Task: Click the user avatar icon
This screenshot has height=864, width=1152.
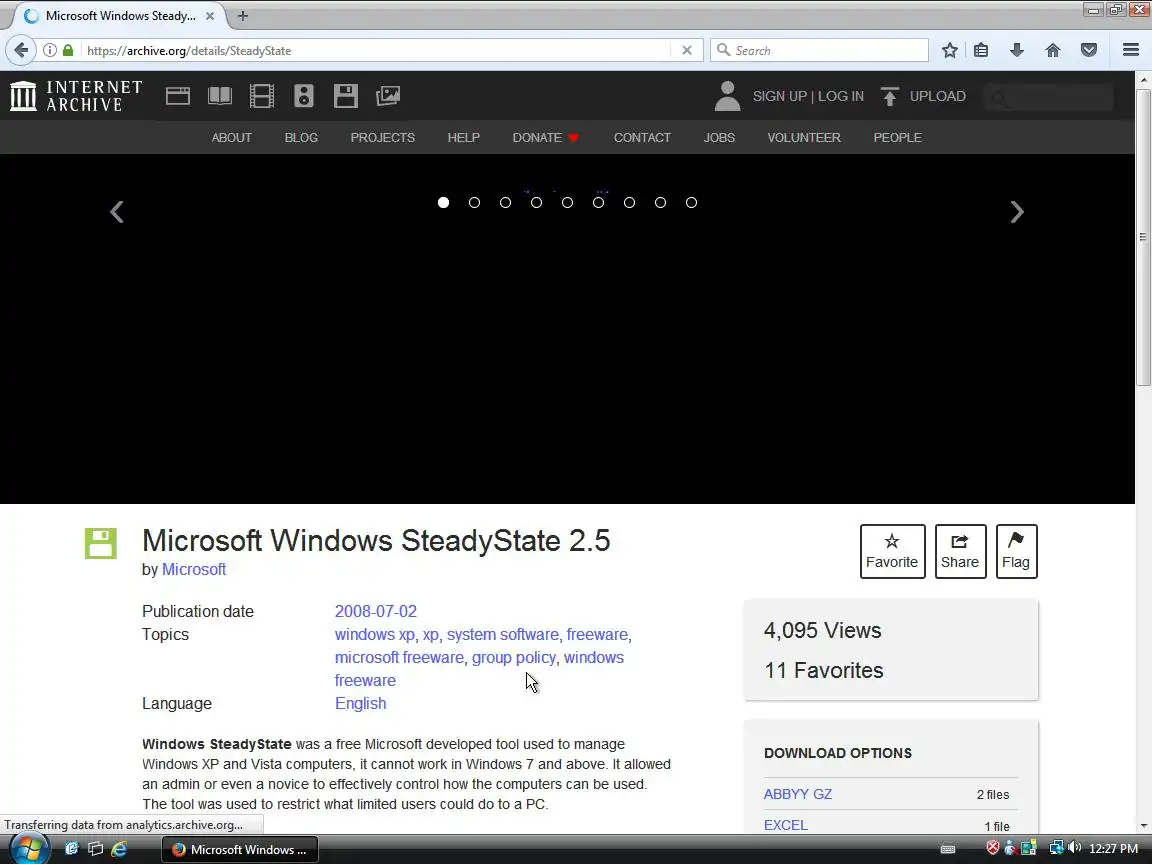Action: click(x=727, y=96)
